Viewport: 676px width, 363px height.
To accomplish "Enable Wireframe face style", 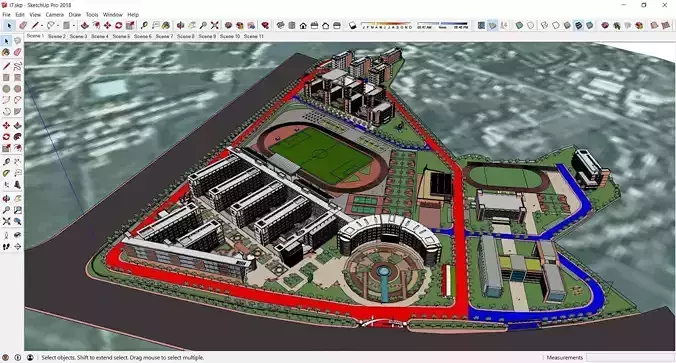I will click(545, 25).
